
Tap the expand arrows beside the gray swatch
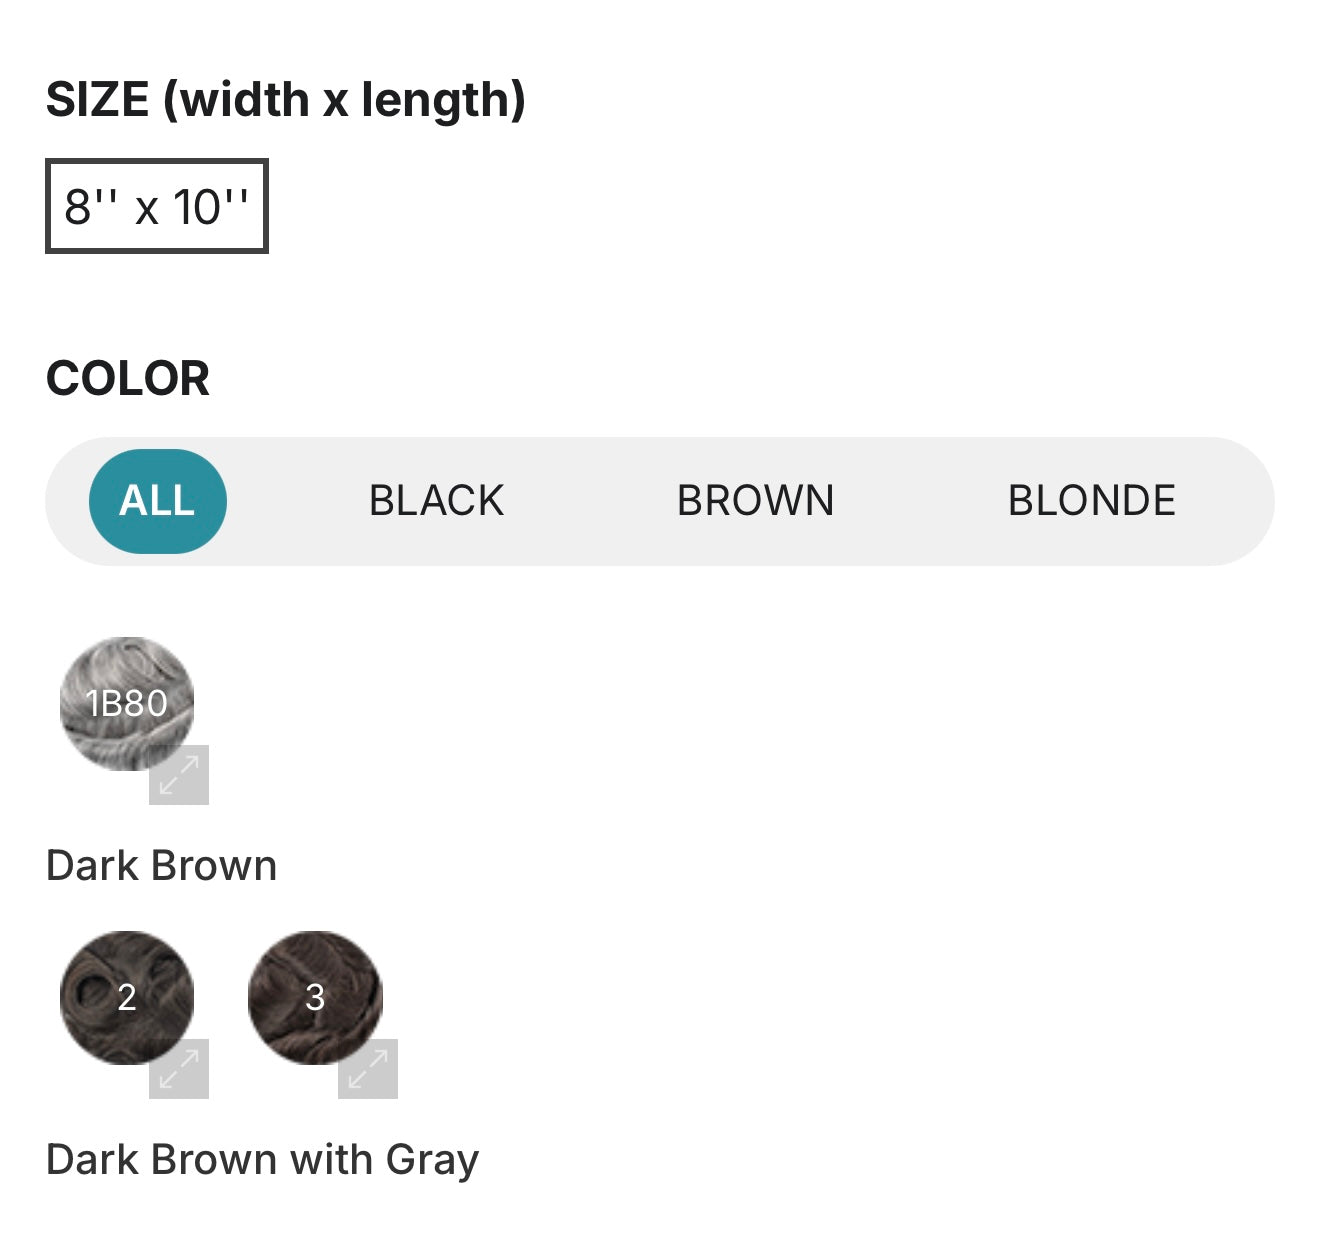click(x=179, y=775)
